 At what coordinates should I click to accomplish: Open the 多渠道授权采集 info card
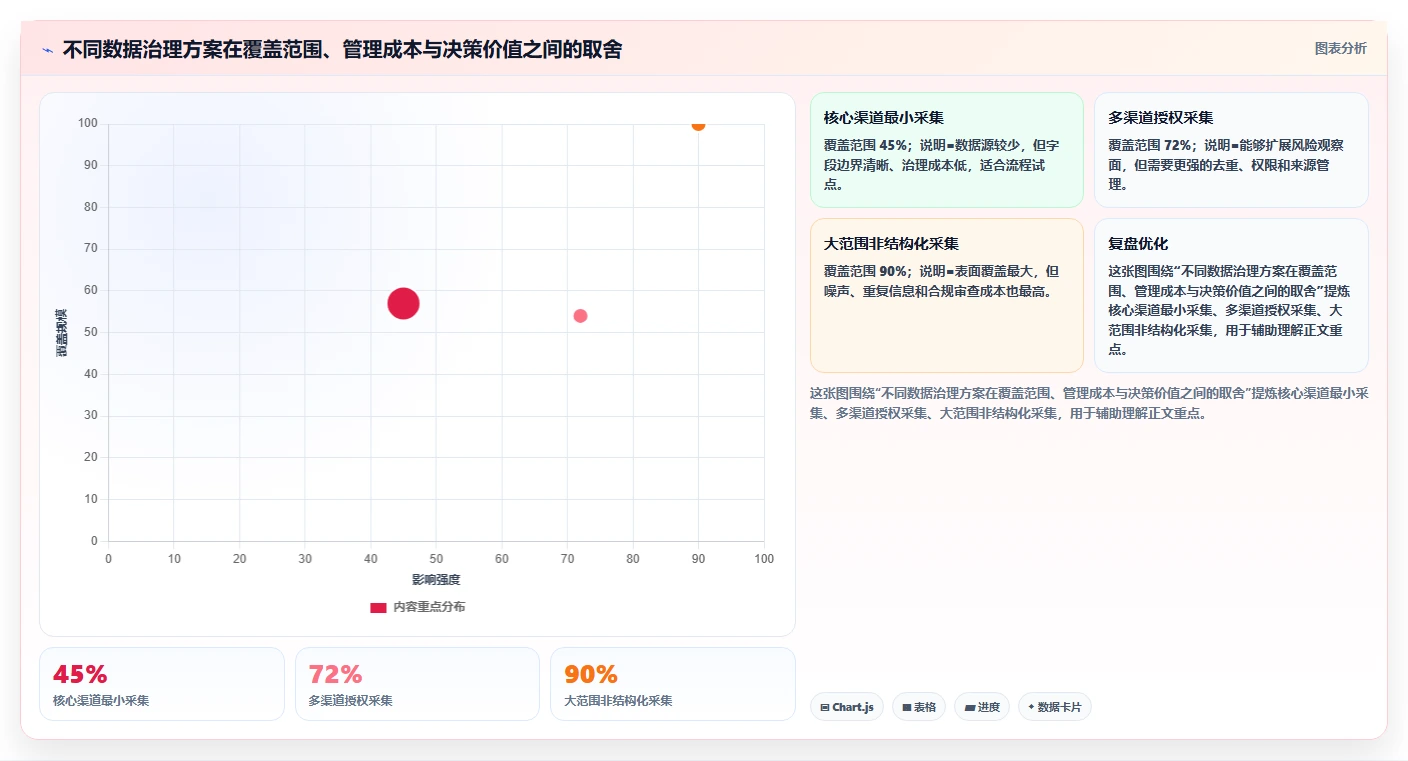coord(1231,150)
